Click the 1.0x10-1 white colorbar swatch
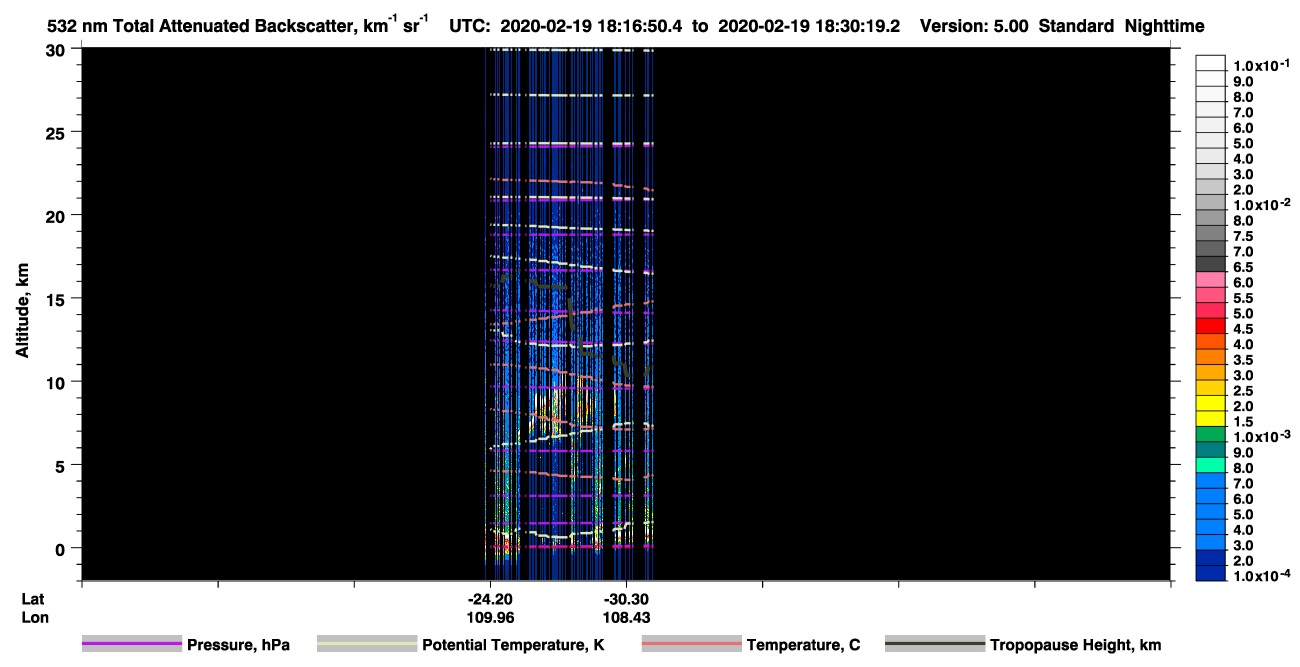The image size is (1300, 667). click(1211, 63)
